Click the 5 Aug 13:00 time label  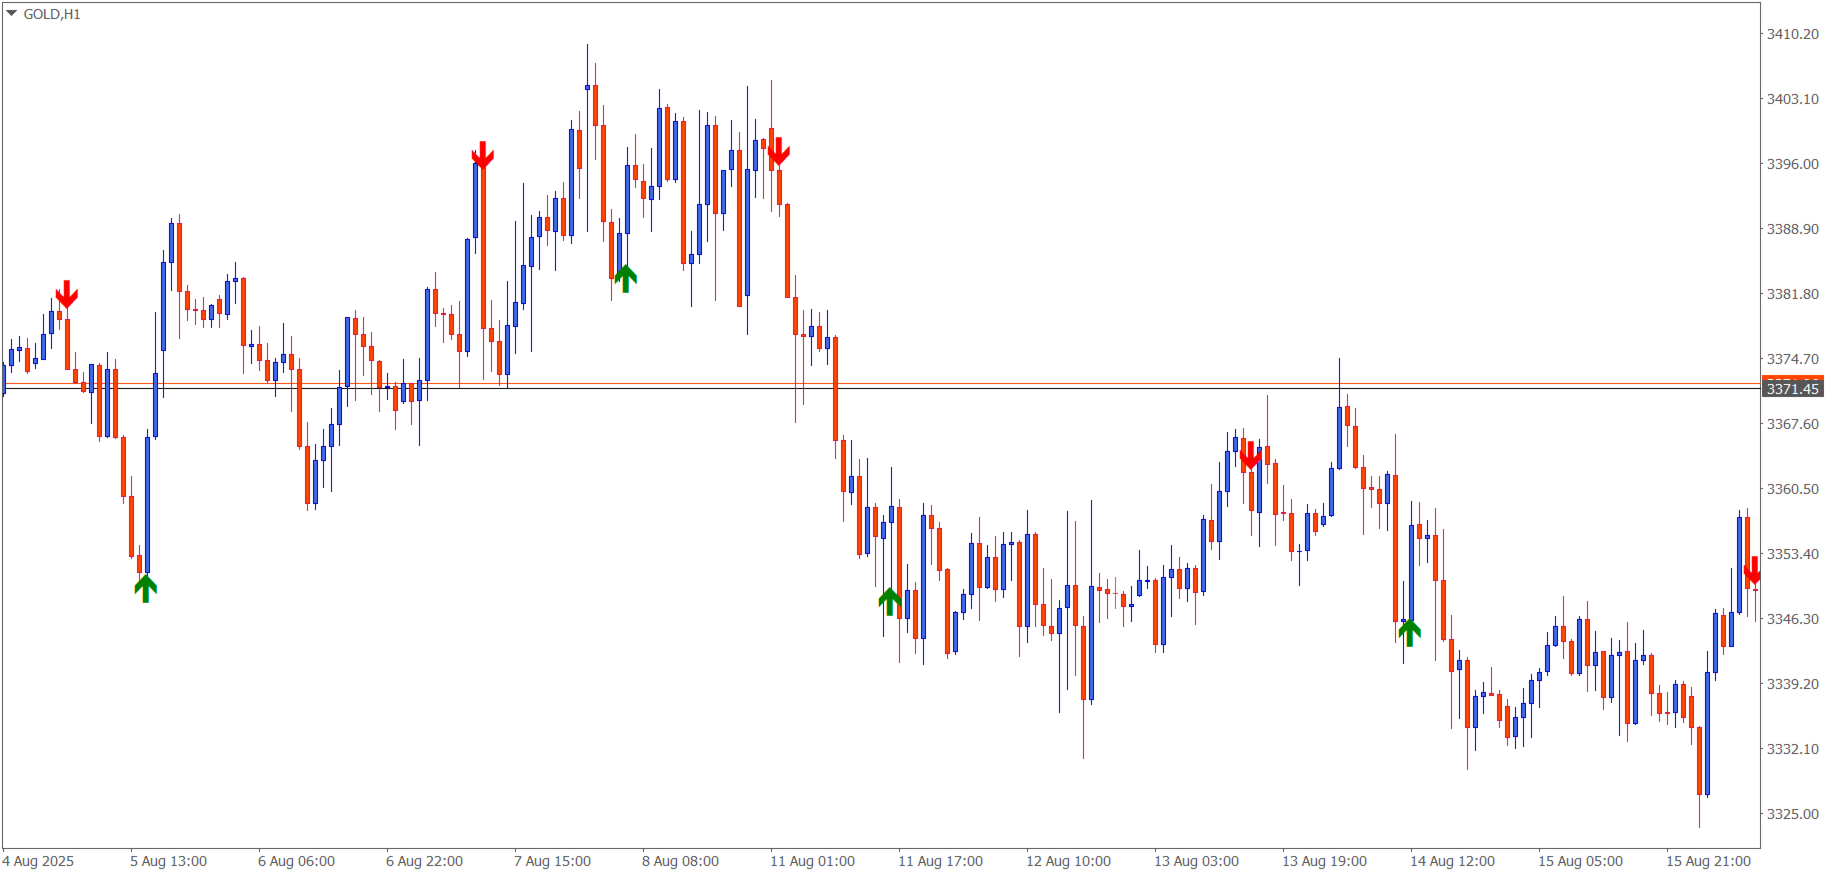(168, 861)
